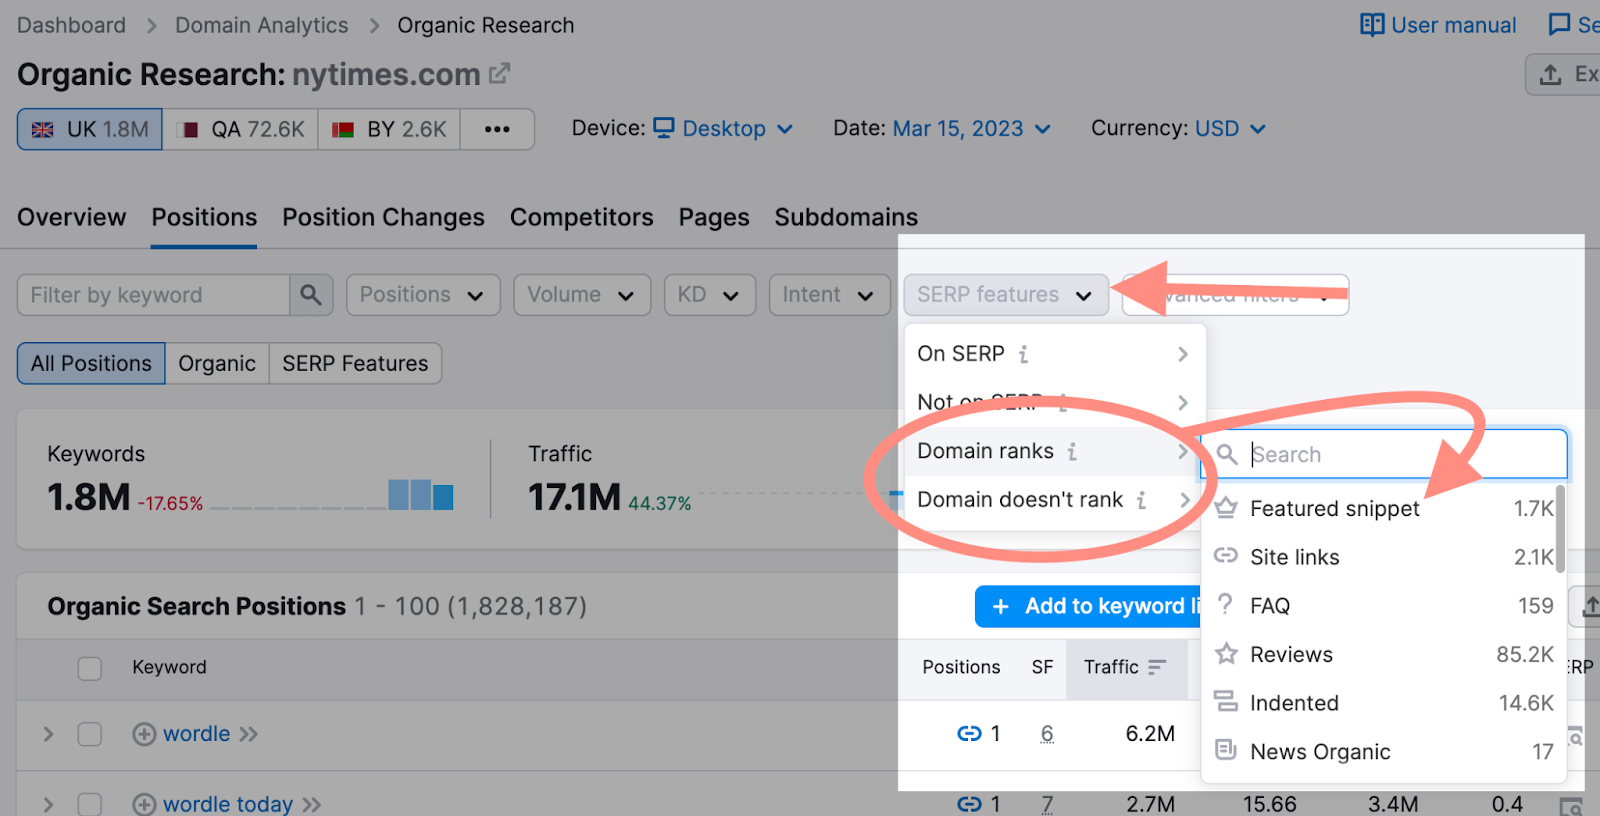The image size is (1600, 816).
Task: Open the Positions filter dropdown
Action: click(422, 295)
